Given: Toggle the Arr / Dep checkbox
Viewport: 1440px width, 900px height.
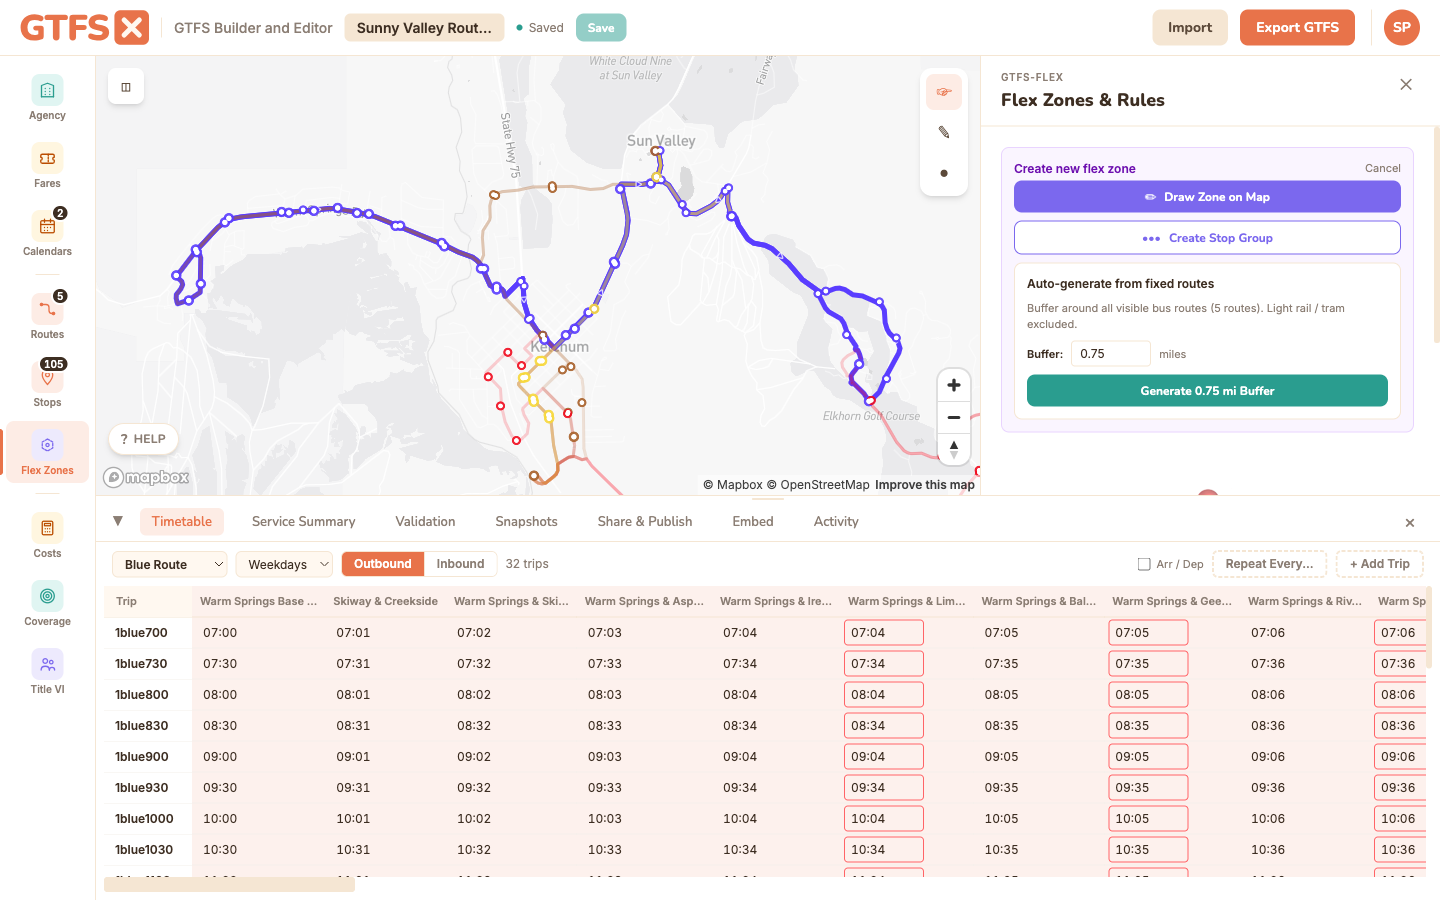Looking at the screenshot, I should tap(1144, 564).
